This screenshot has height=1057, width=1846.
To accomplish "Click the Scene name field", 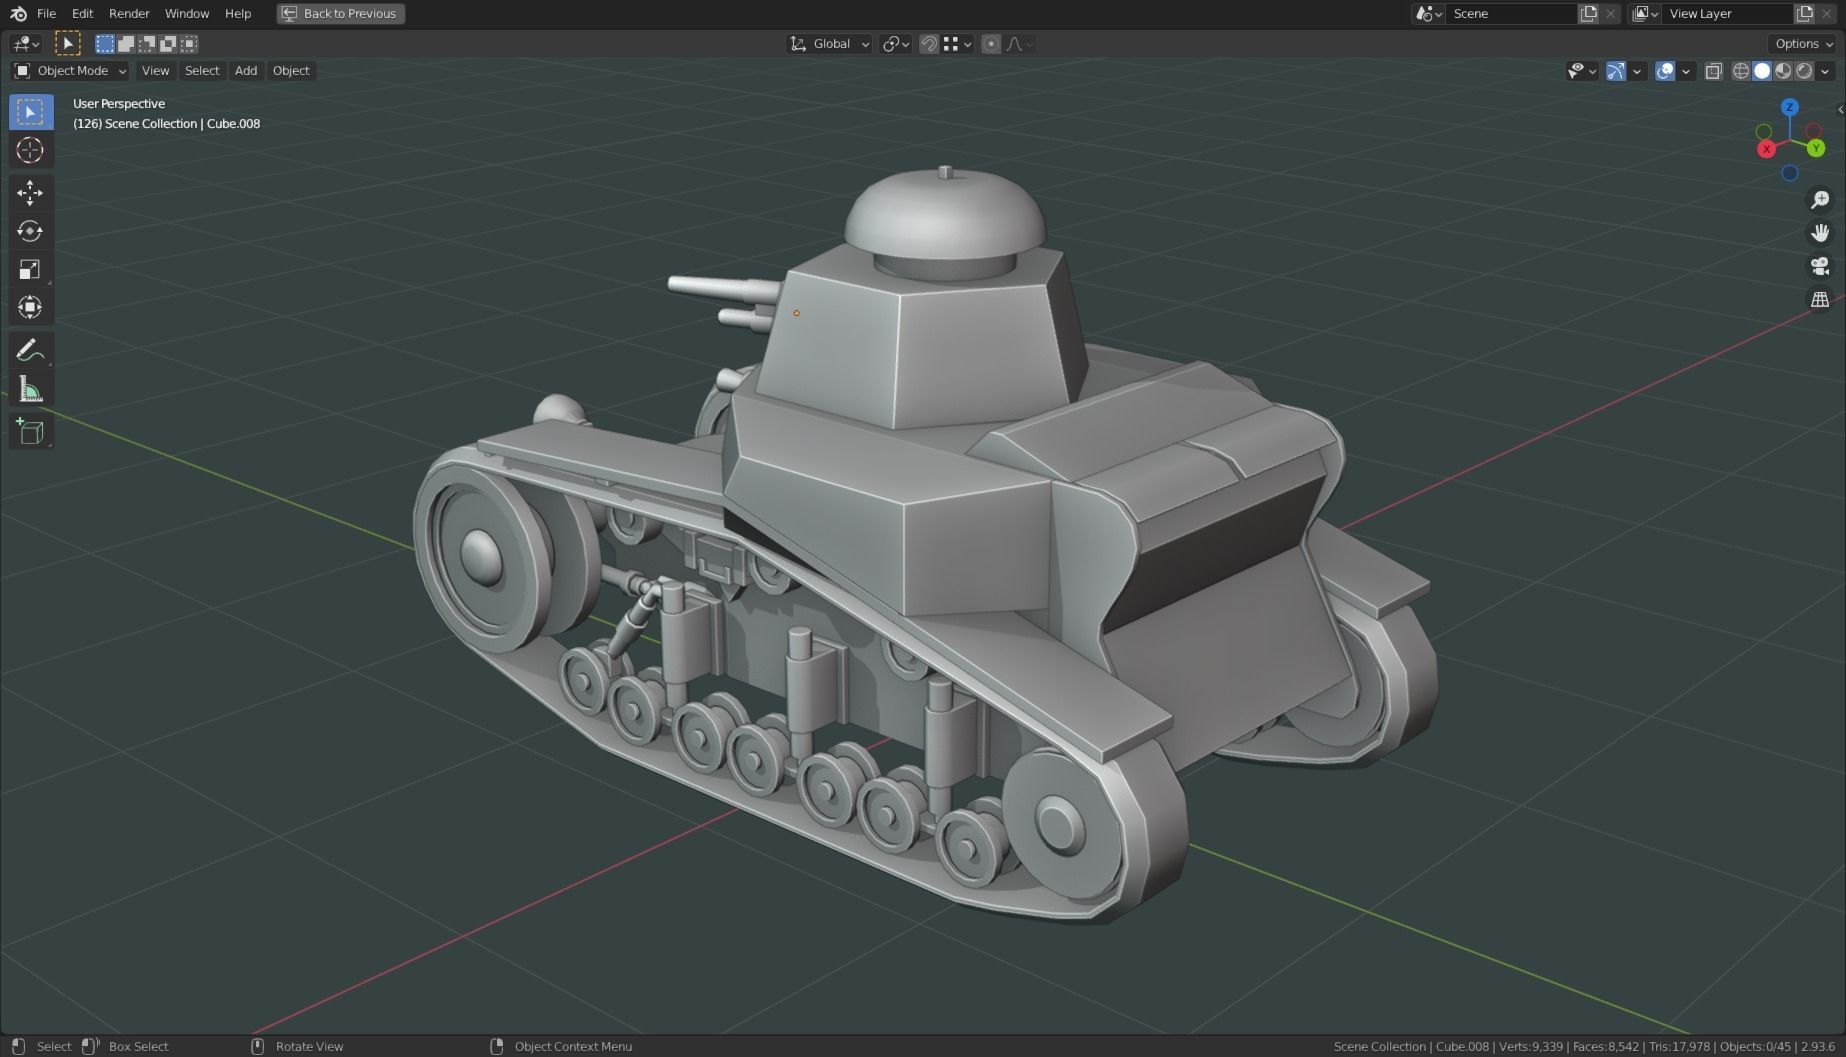I will coord(1511,13).
